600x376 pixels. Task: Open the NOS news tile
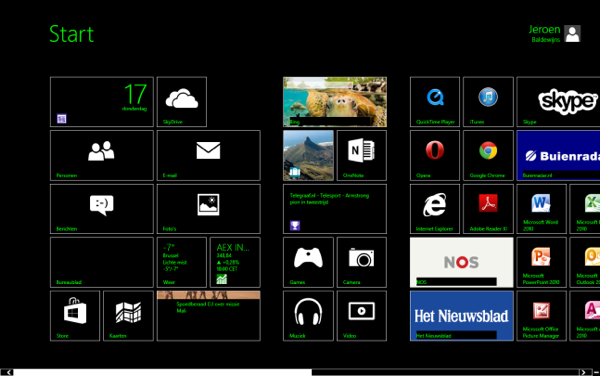pyautogui.click(x=461, y=262)
